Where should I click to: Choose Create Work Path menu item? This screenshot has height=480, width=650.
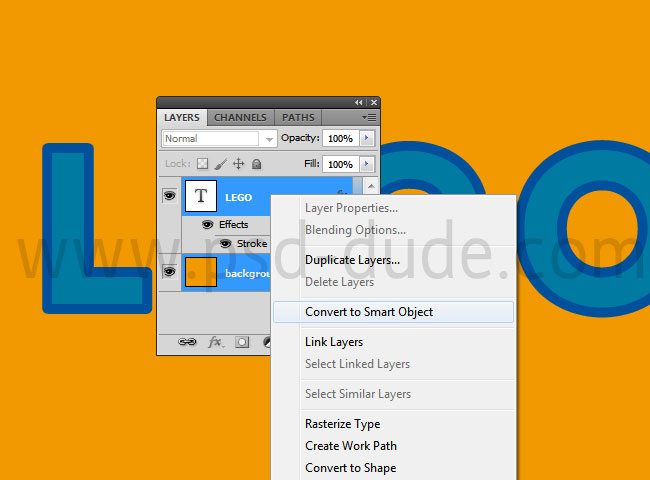pyautogui.click(x=393, y=446)
